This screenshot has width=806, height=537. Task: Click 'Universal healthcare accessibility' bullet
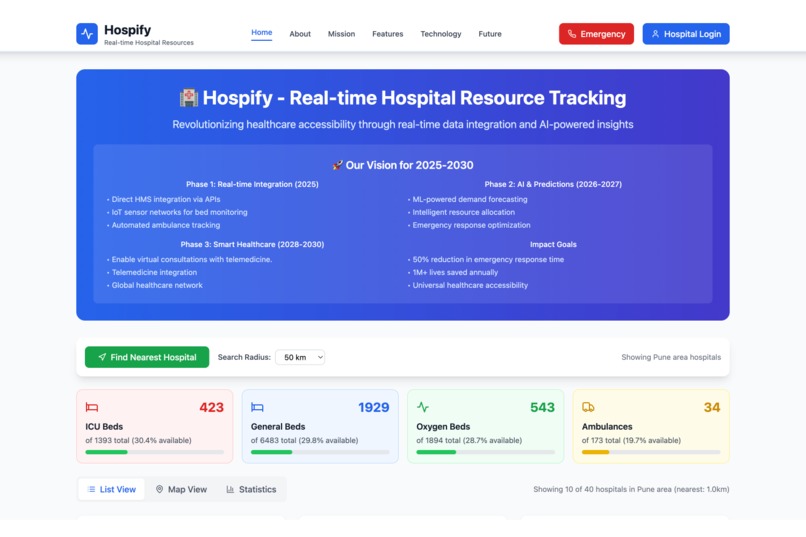click(x=470, y=285)
